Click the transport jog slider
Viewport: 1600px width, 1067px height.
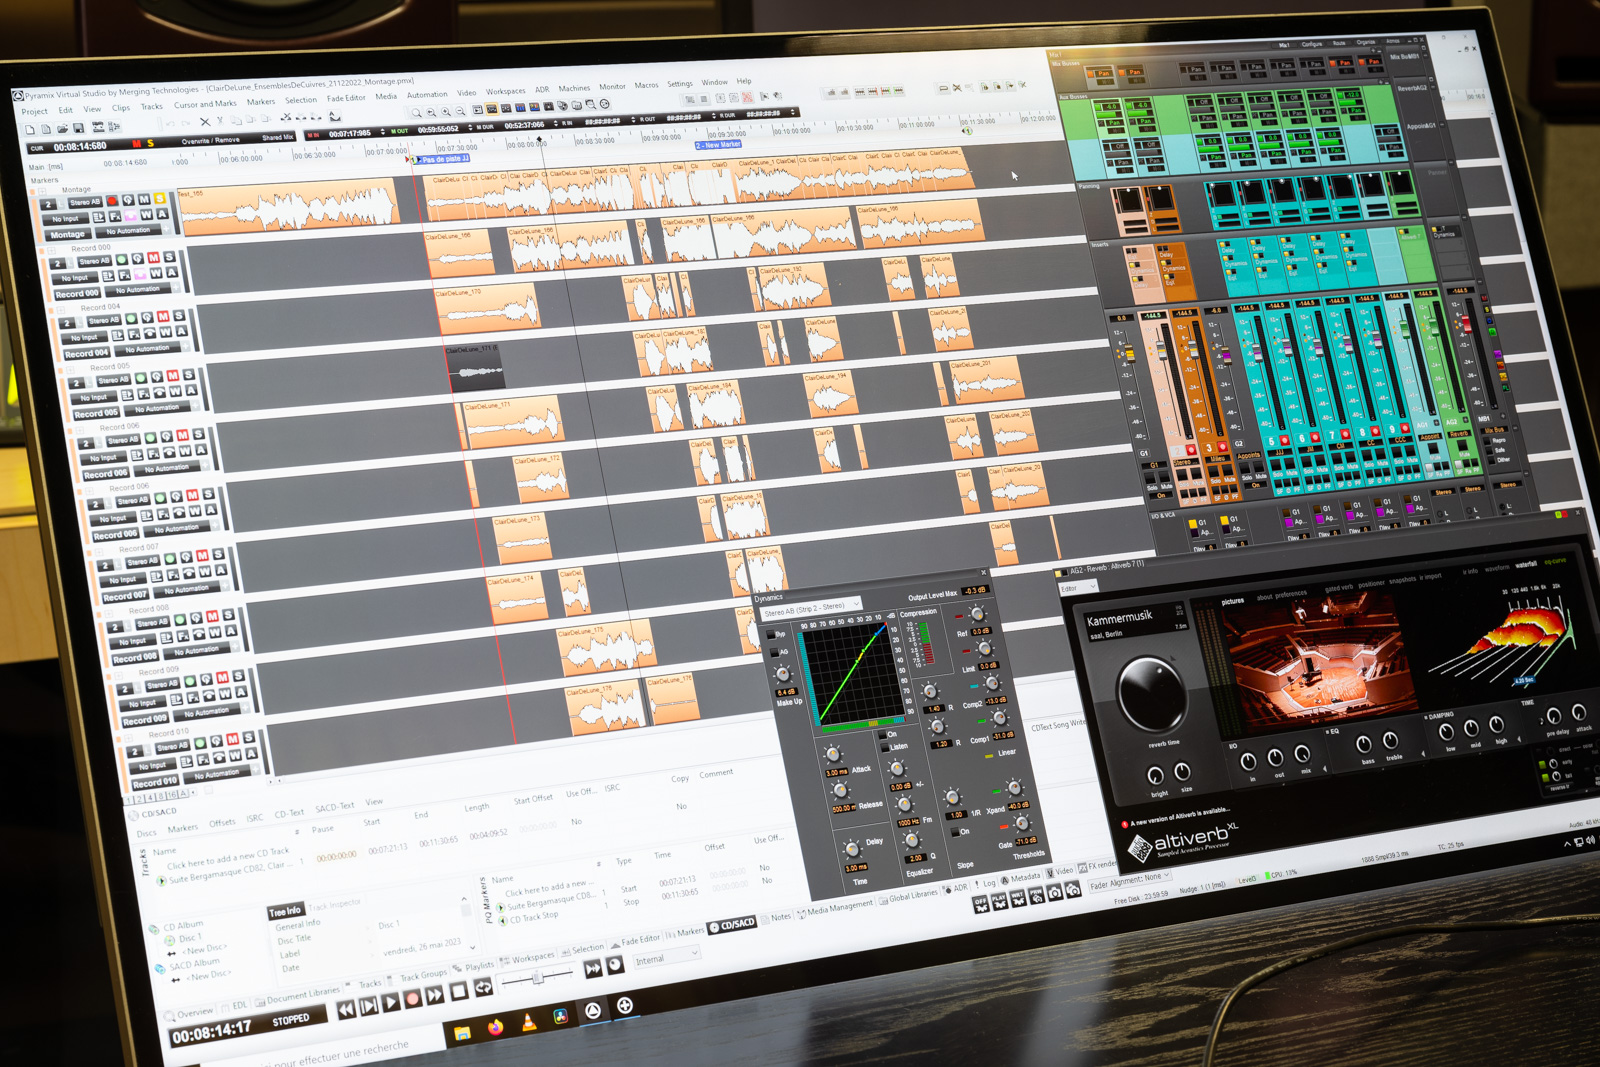(537, 978)
